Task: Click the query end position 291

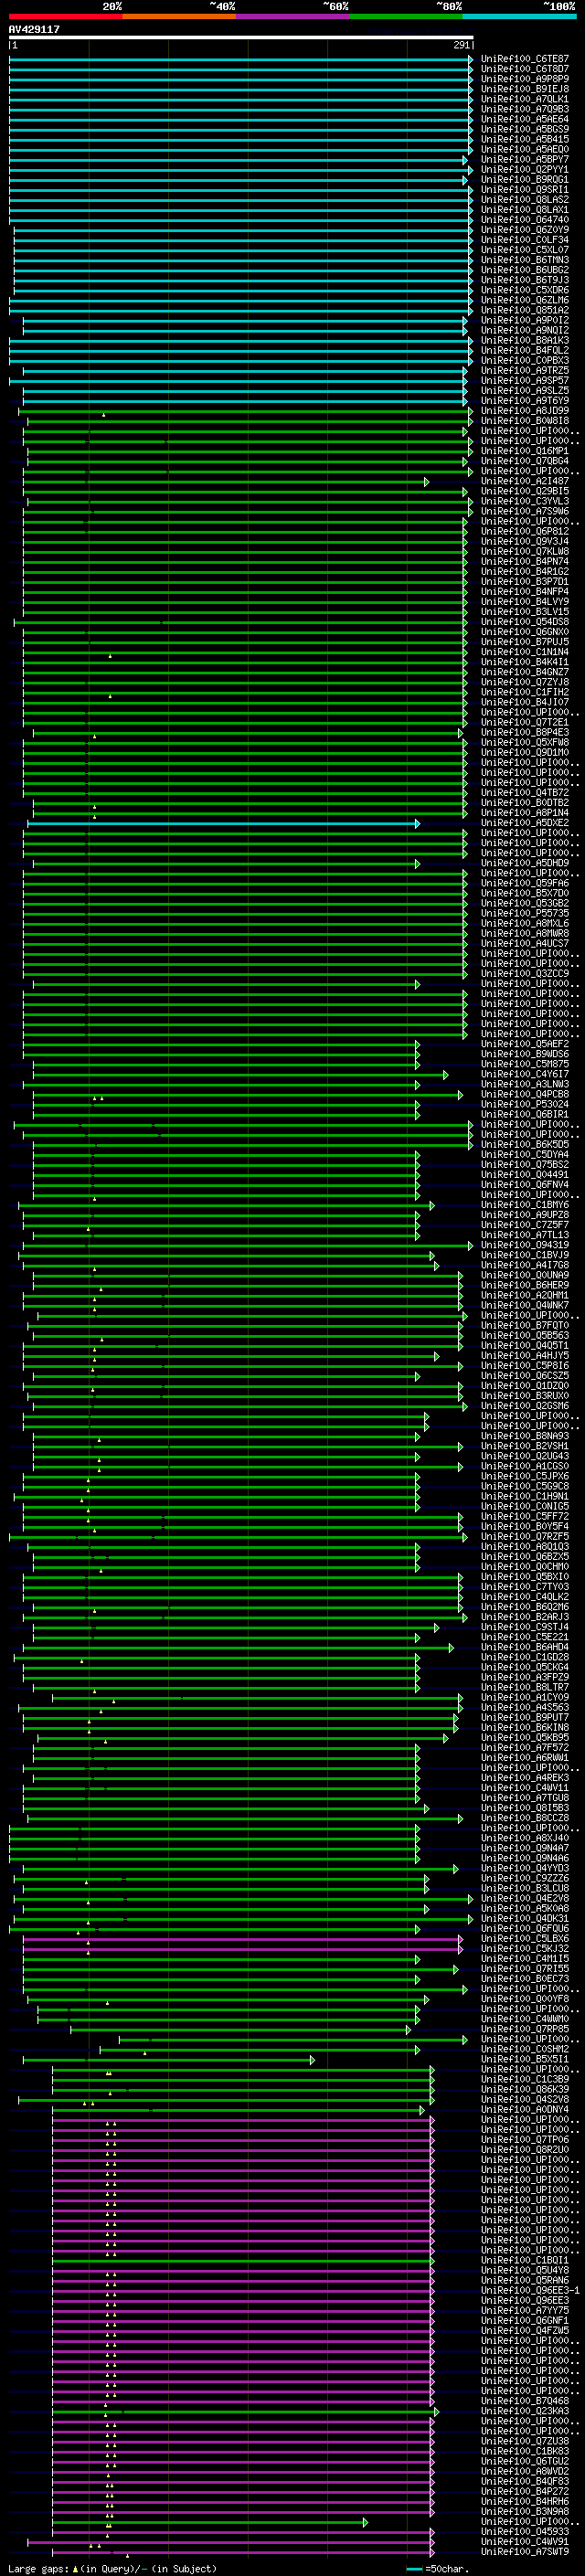Action: (461, 45)
